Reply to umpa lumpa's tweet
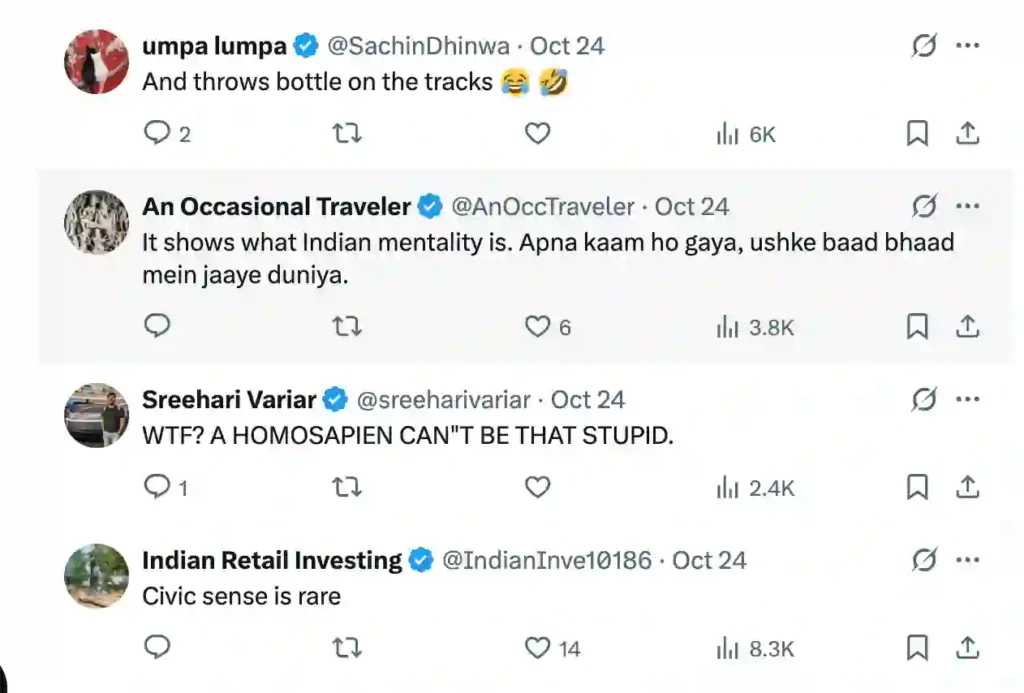This screenshot has width=1024, height=693. pyautogui.click(x=157, y=133)
